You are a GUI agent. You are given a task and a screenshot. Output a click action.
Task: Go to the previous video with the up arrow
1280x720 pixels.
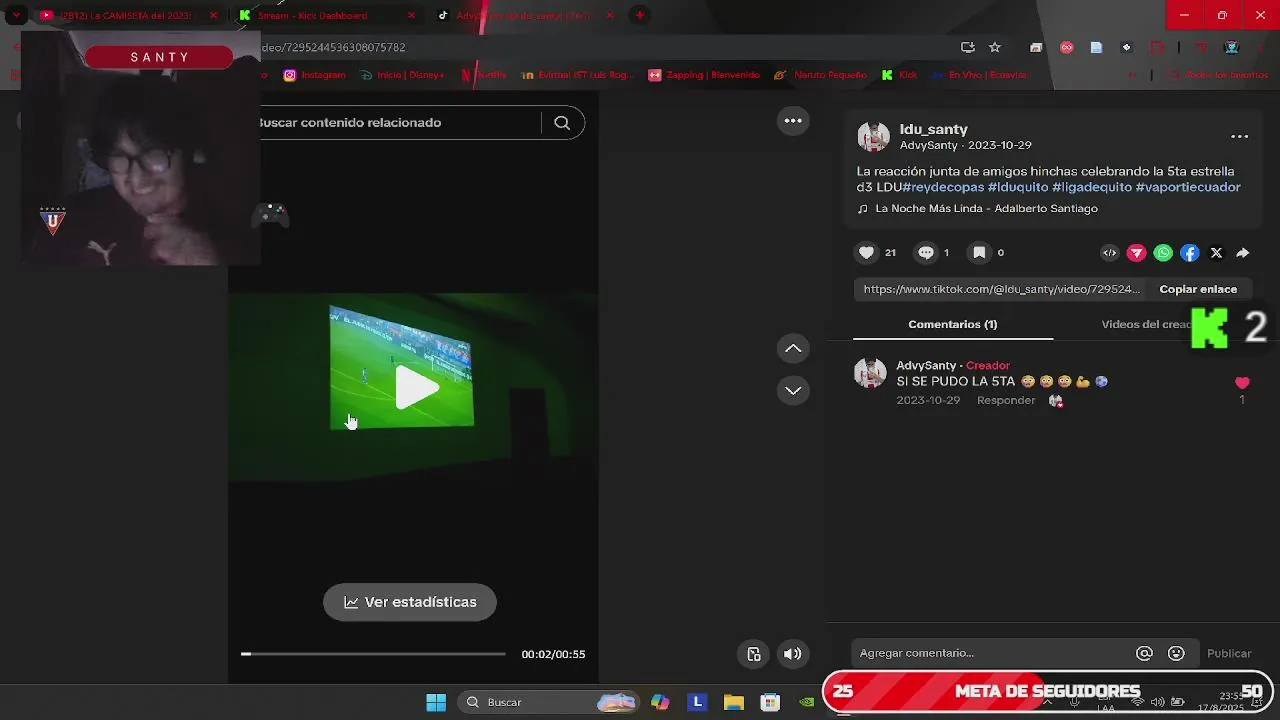pyautogui.click(x=793, y=348)
